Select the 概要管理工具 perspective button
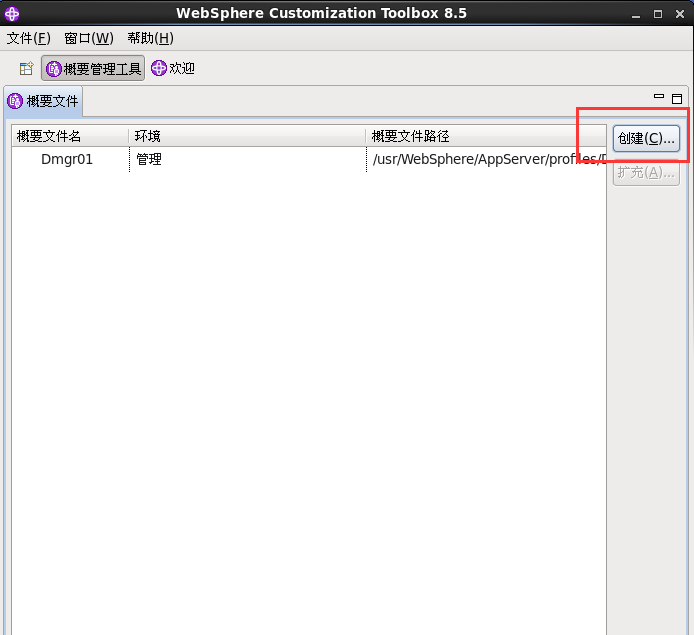This screenshot has height=635, width=694. point(93,68)
